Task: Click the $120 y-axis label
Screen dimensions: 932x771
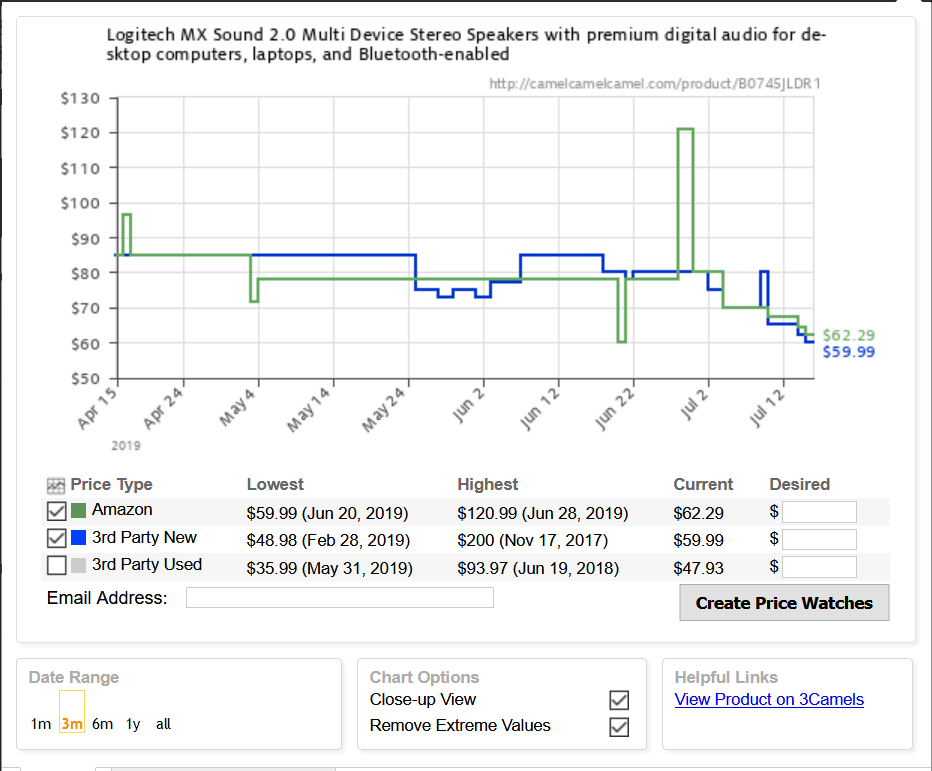Action: 80,133
